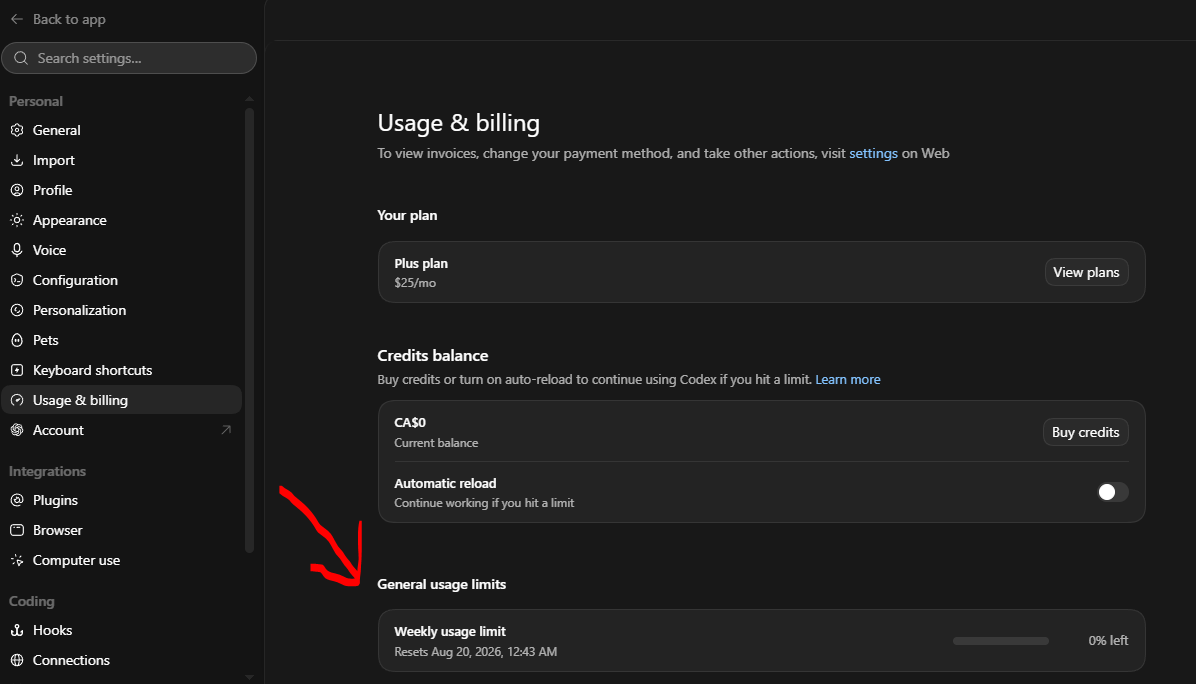Toggle the Automatic reload switch
The image size is (1196, 684).
click(1112, 493)
